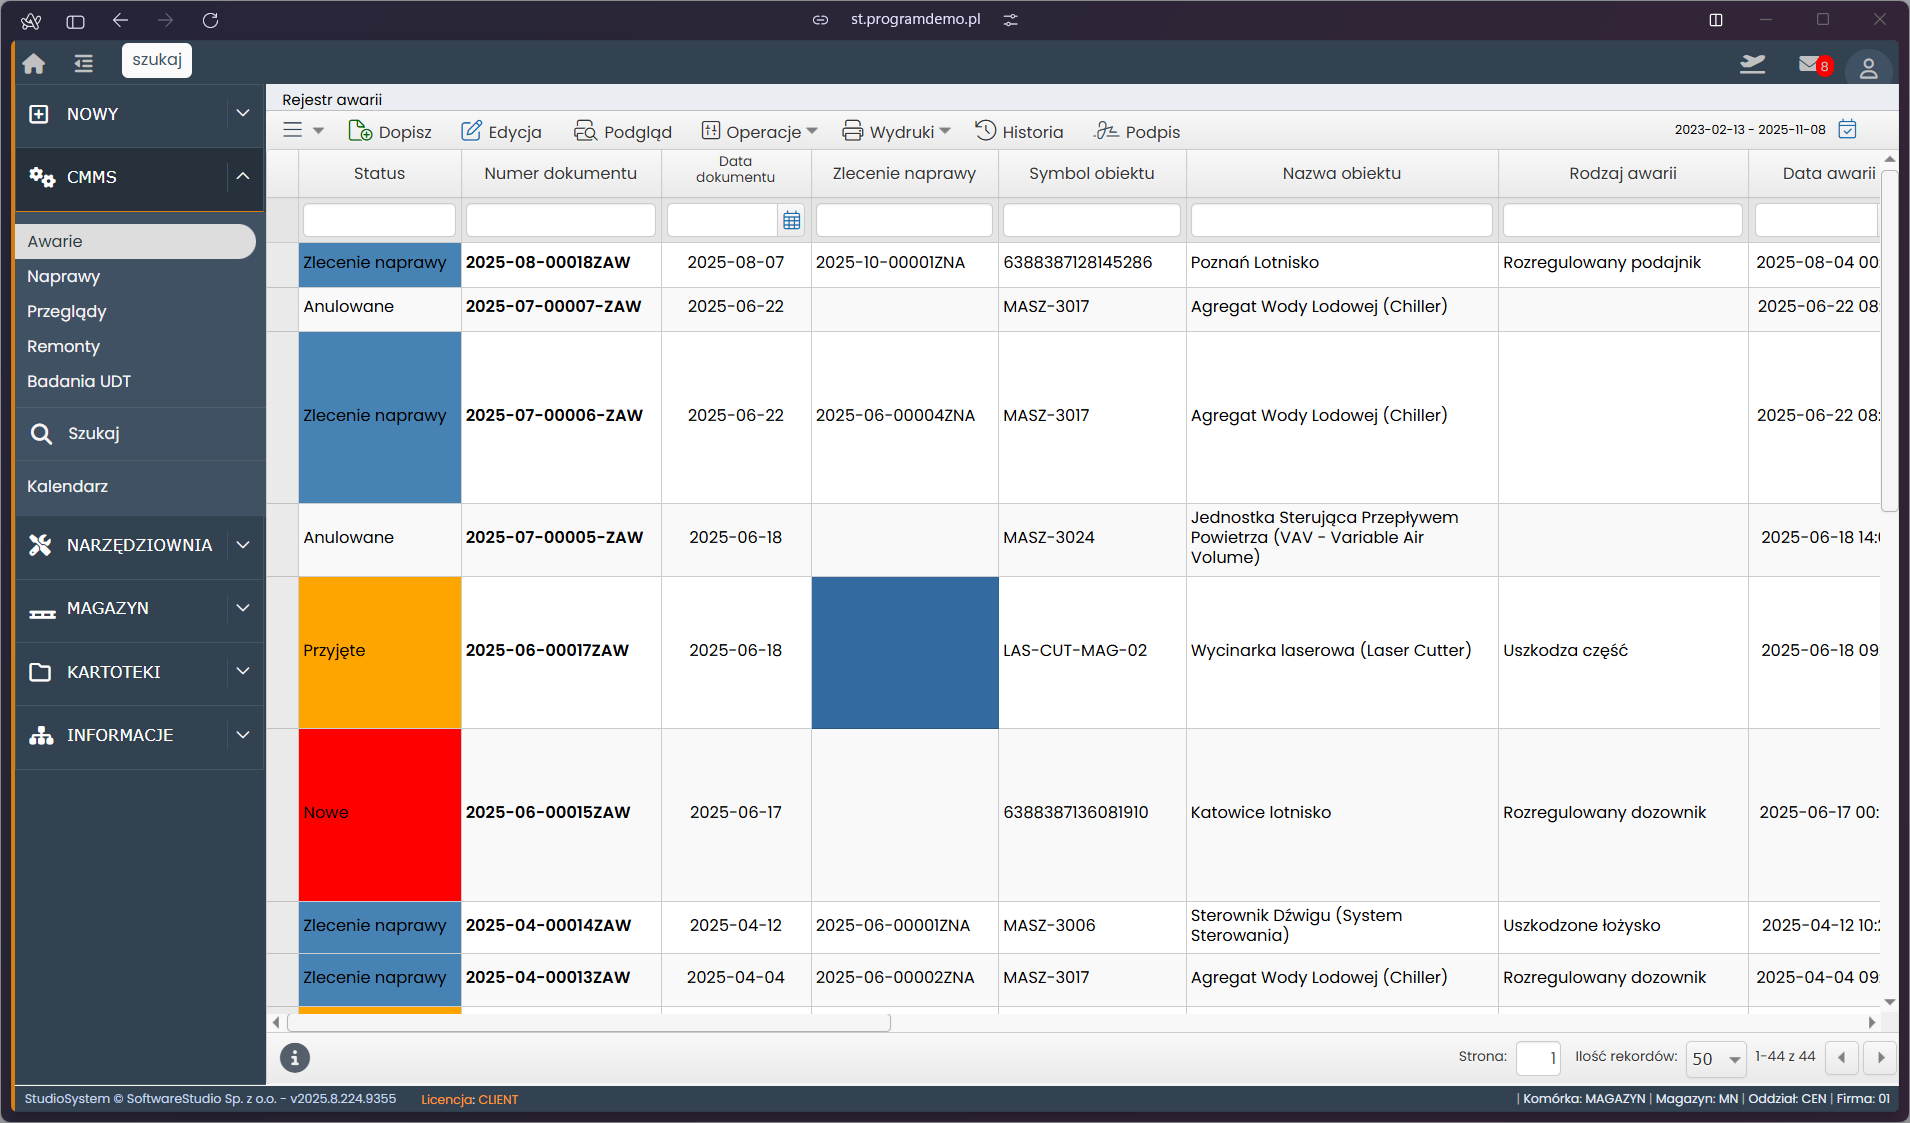
Task: Select Przeglądy in the sidebar
Action: click(x=67, y=312)
